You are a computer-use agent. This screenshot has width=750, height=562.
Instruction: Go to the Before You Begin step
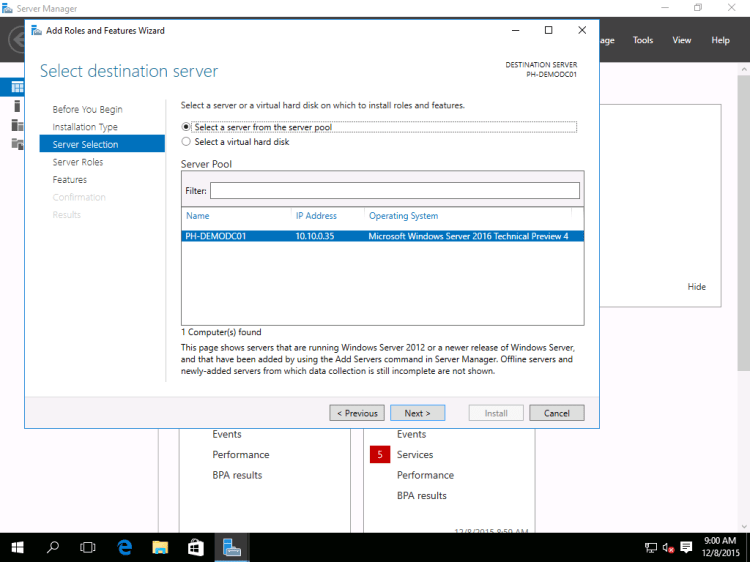88,109
